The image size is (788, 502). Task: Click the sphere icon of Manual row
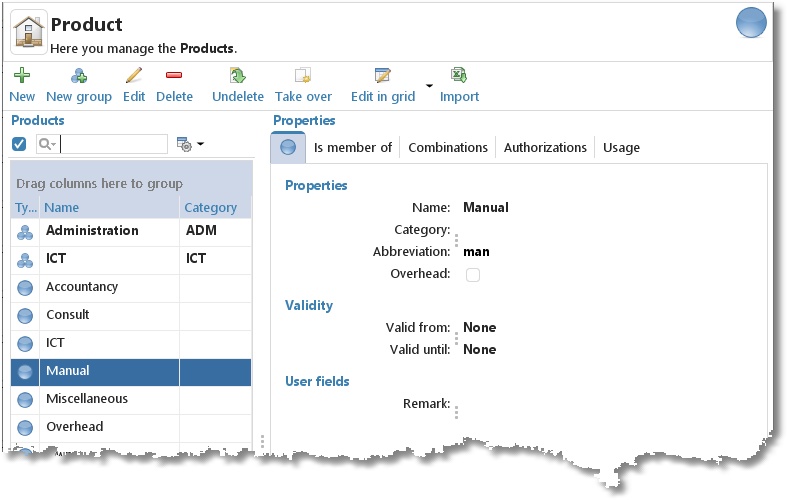pos(25,372)
